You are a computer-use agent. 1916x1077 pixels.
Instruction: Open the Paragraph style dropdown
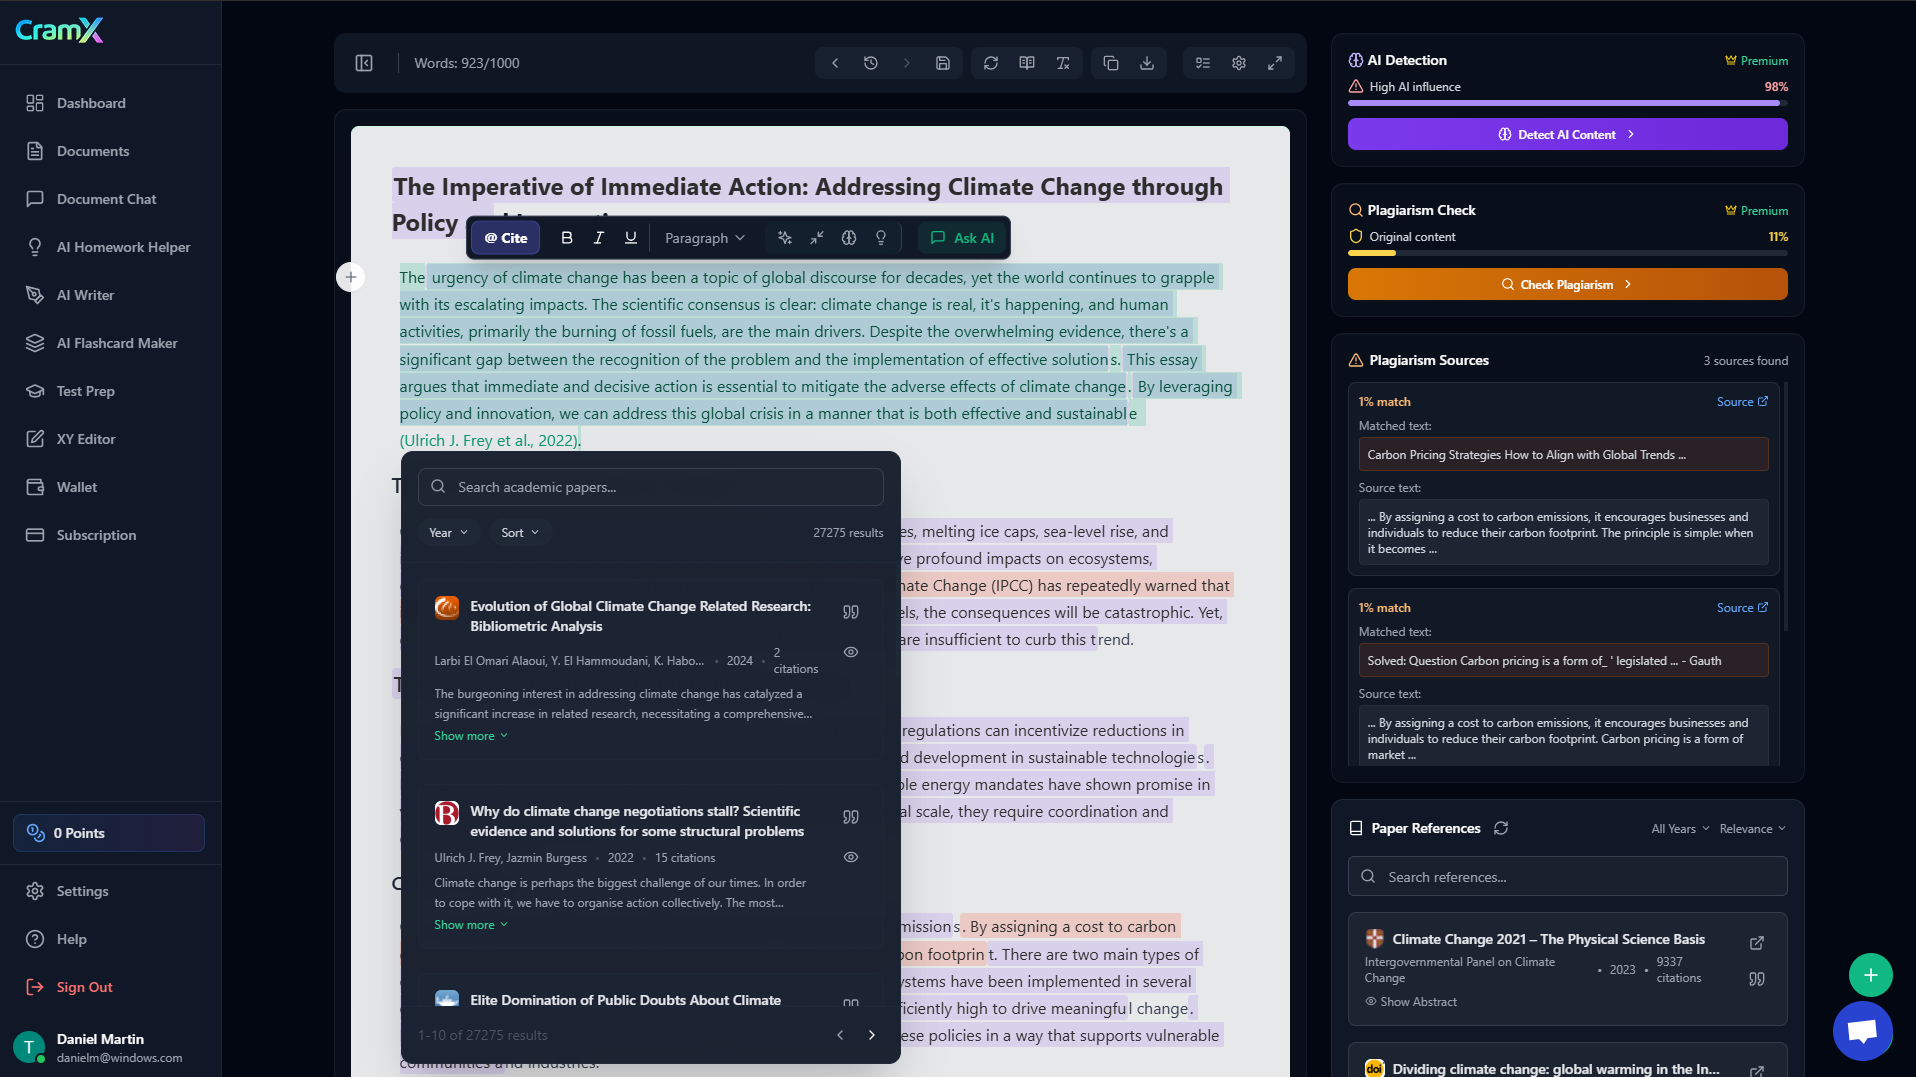(704, 238)
